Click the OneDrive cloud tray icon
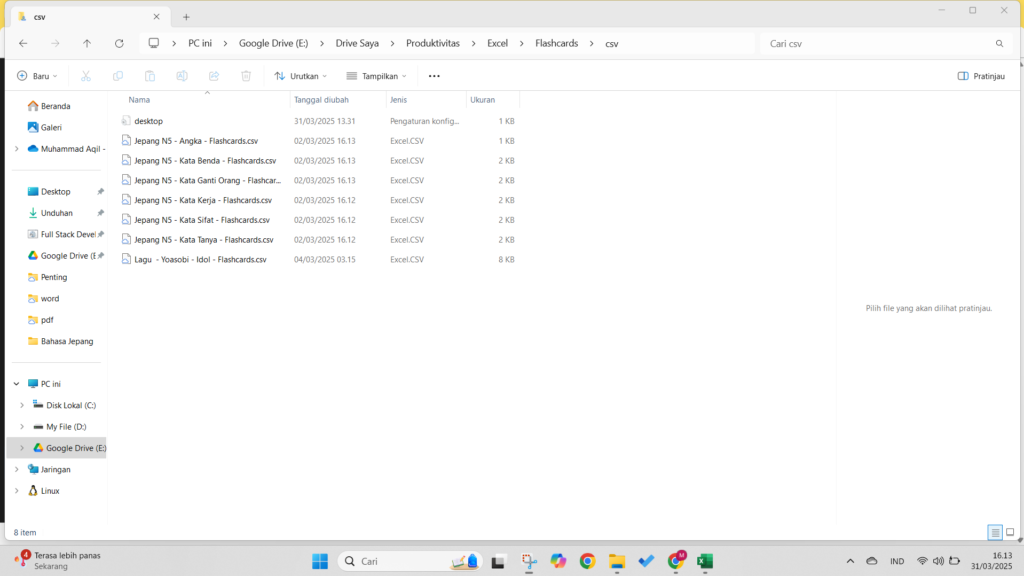This screenshot has height=576, width=1024. [872, 561]
